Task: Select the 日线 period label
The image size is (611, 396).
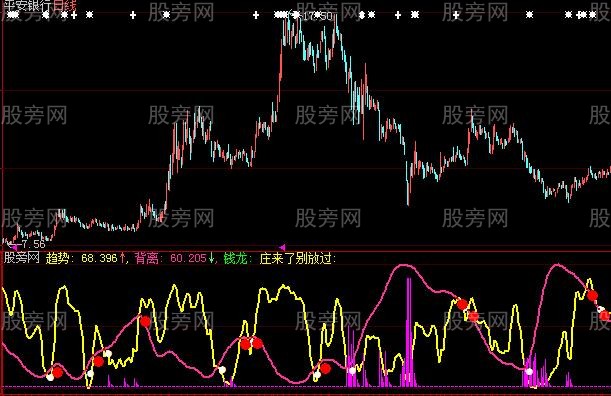Action: [x=65, y=5]
